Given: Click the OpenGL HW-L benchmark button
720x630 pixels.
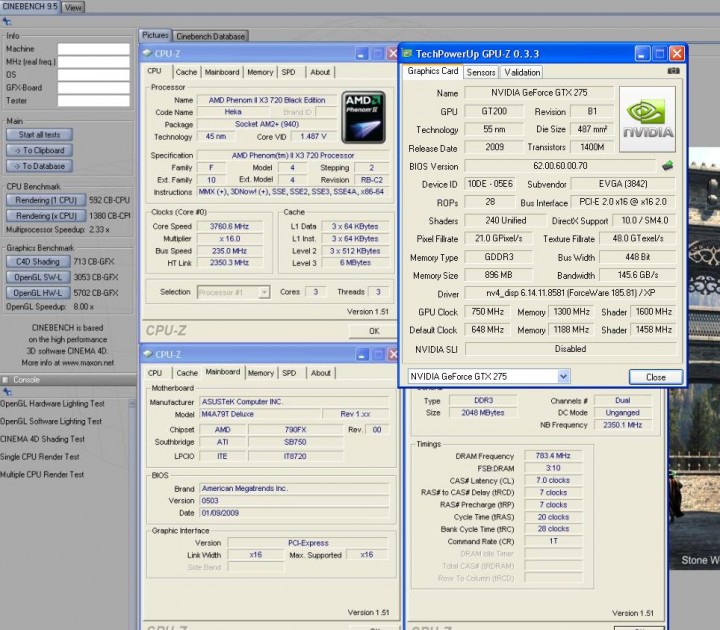Looking at the screenshot, I should 39,293.
